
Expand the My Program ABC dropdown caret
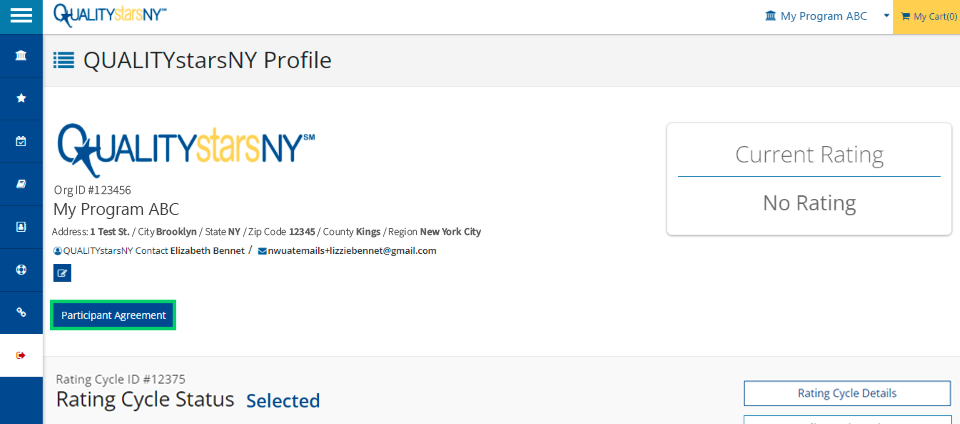click(886, 16)
